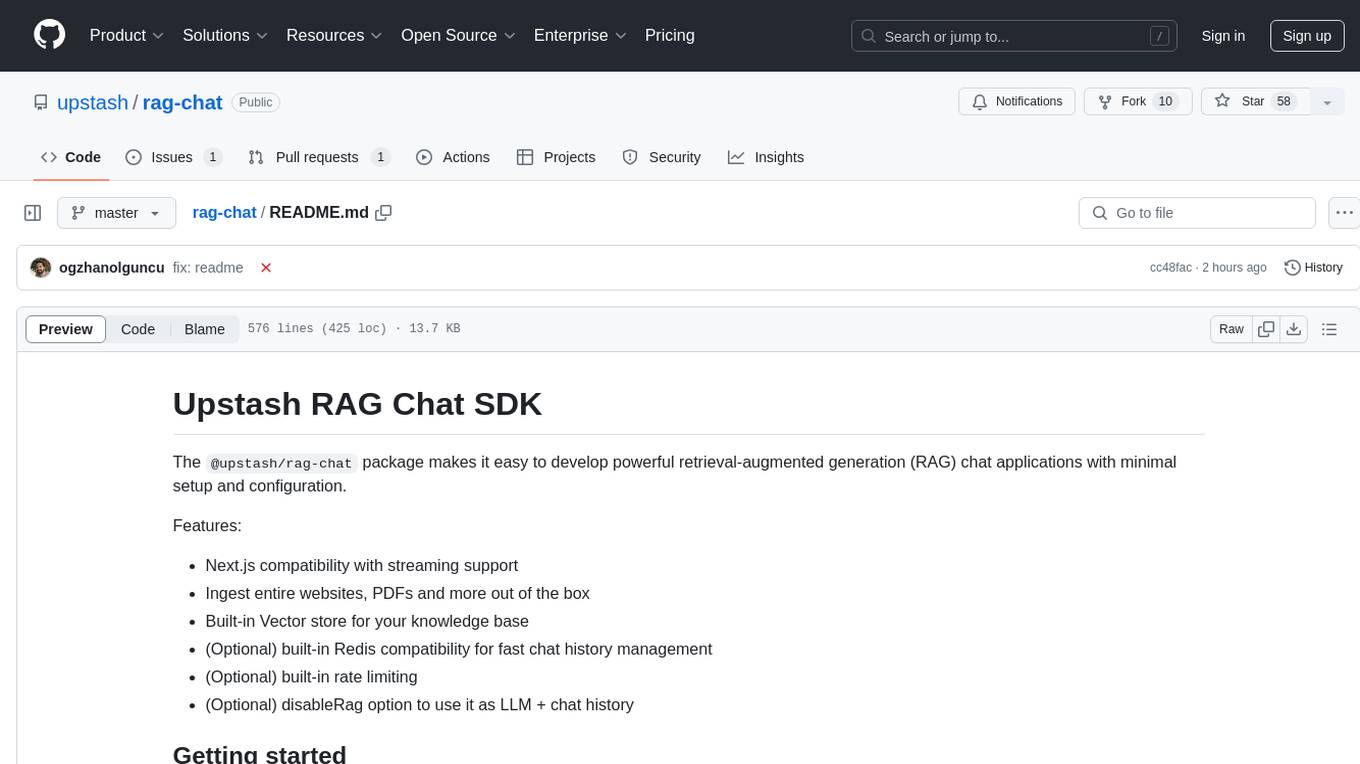Click the Upstash RAG Chat SDK heading
Viewport: 1360px width, 764px height.
[x=357, y=403]
